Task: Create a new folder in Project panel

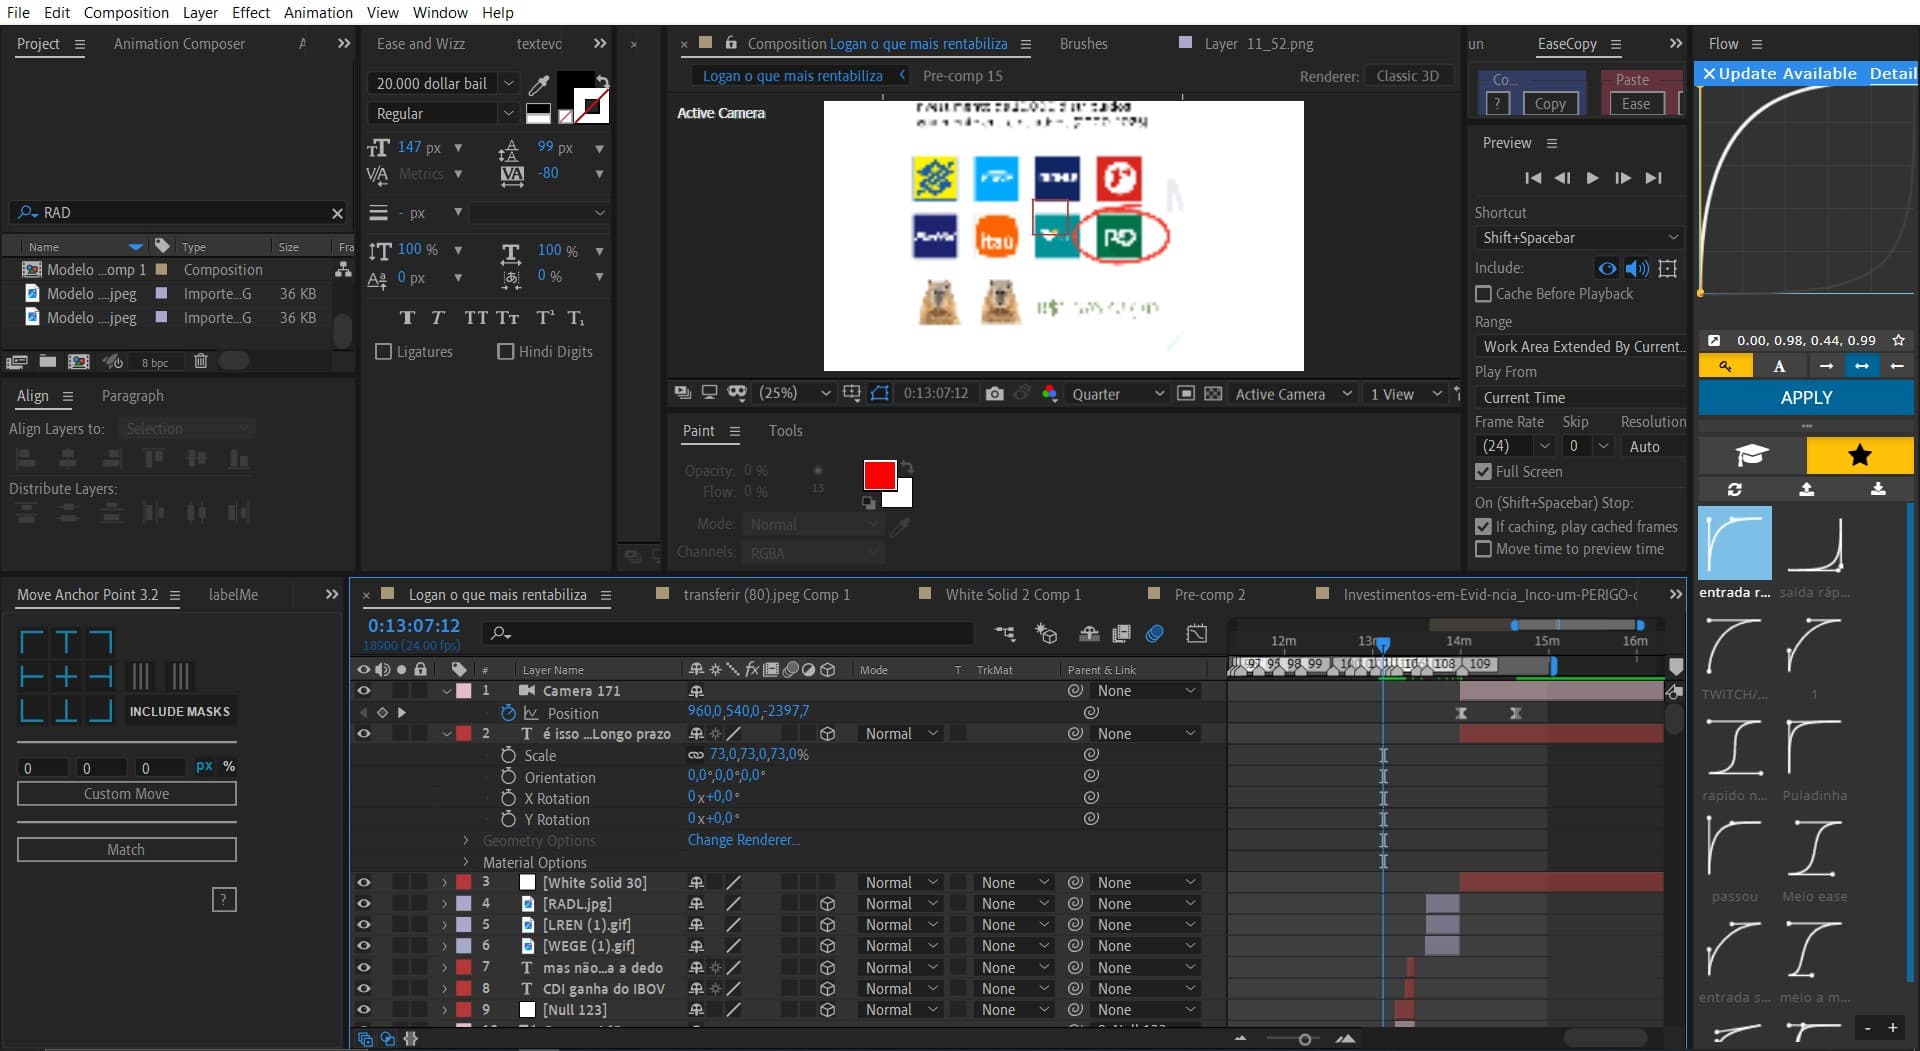Action: coord(48,361)
